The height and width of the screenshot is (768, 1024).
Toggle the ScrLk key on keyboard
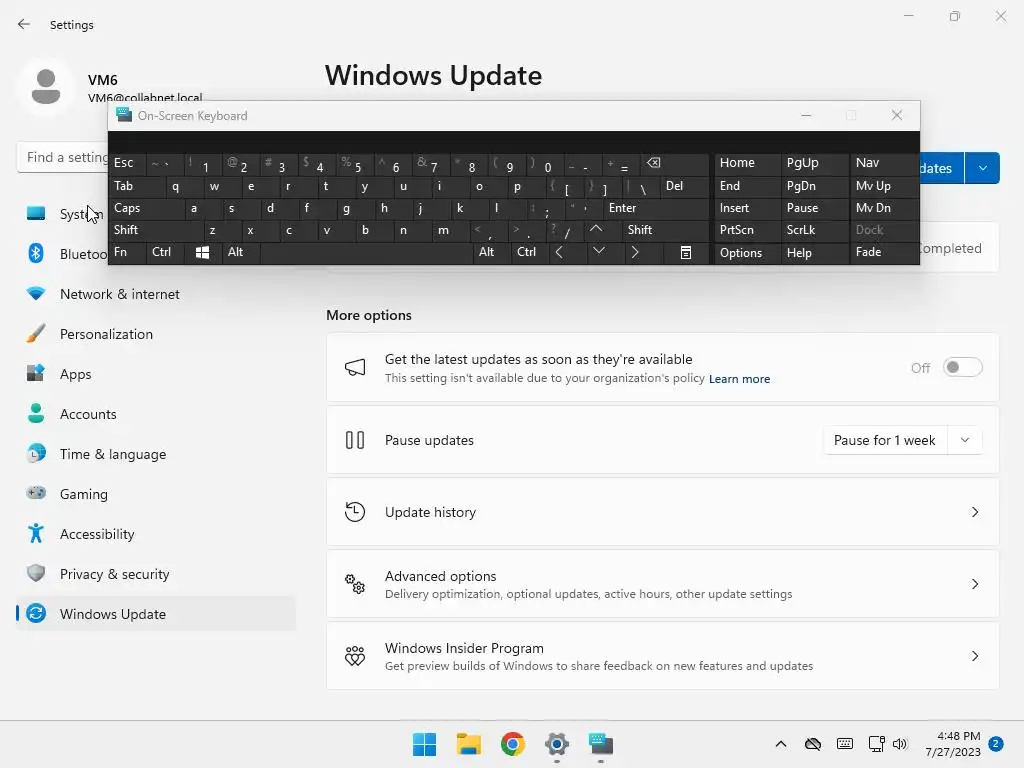pos(814,231)
